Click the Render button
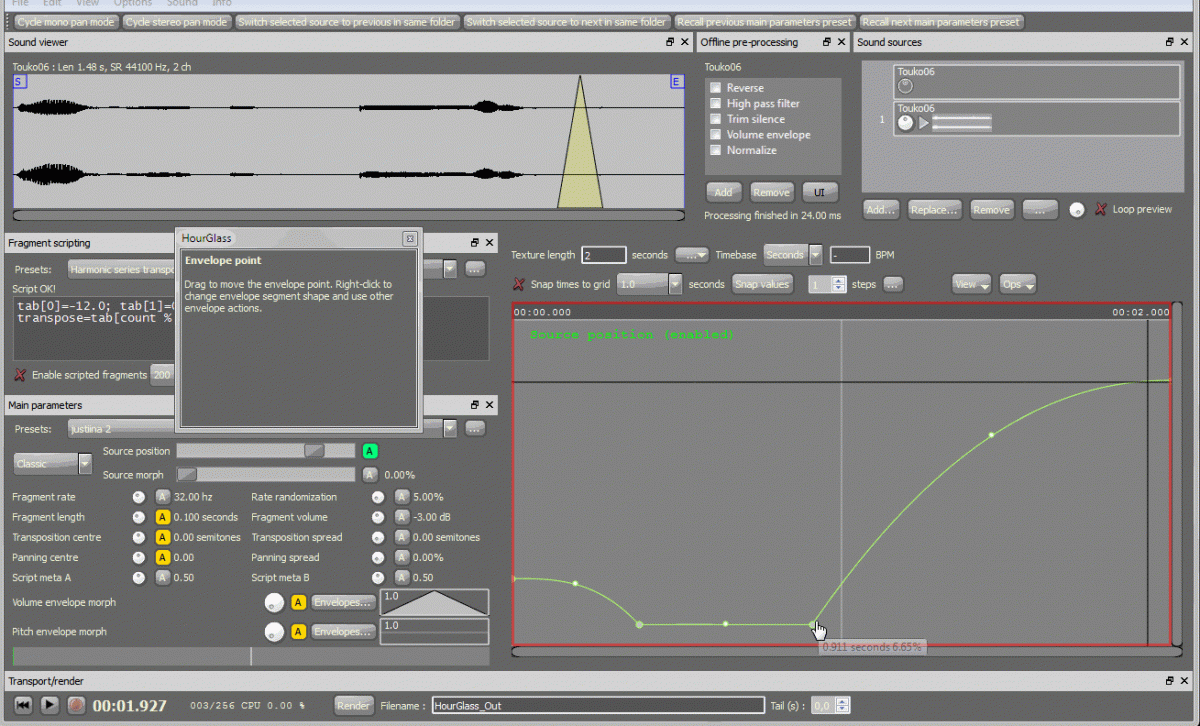The image size is (1200, 726). pyautogui.click(x=353, y=705)
